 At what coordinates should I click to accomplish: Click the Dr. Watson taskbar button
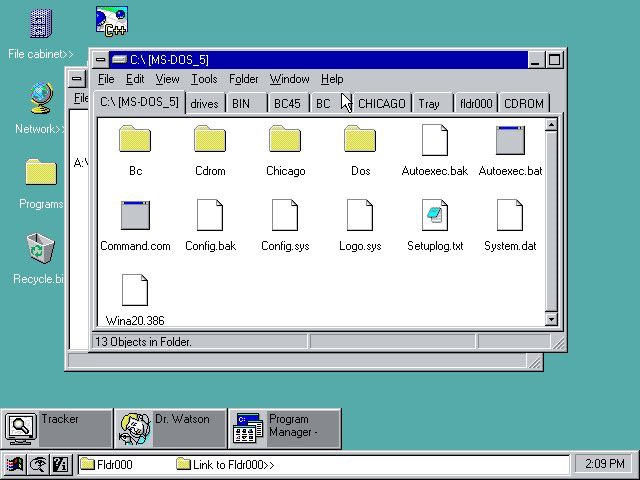pyautogui.click(x=169, y=428)
